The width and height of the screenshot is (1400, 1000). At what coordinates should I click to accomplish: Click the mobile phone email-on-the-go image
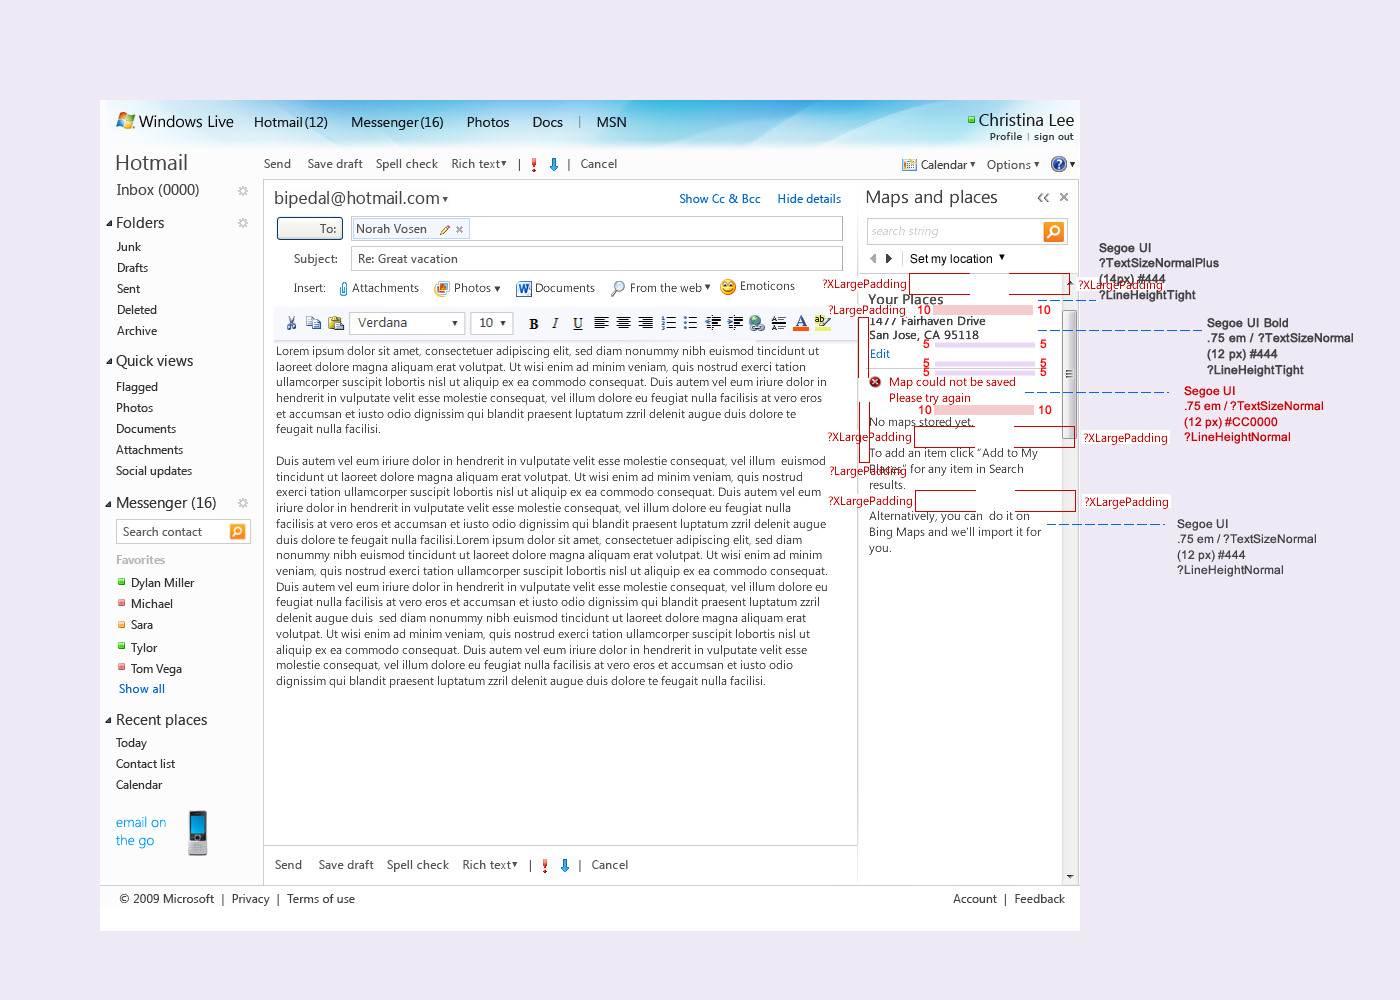click(198, 833)
